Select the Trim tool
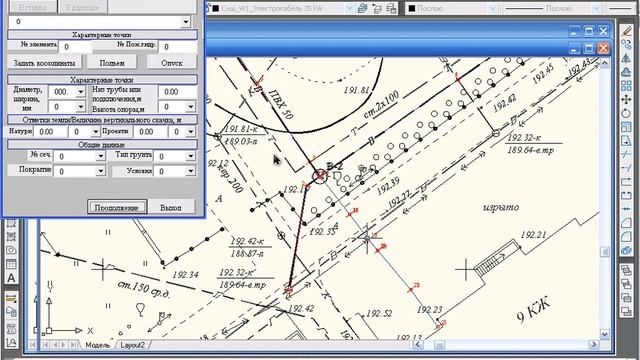The height and width of the screenshot is (360, 640). pyautogui.click(x=626, y=154)
